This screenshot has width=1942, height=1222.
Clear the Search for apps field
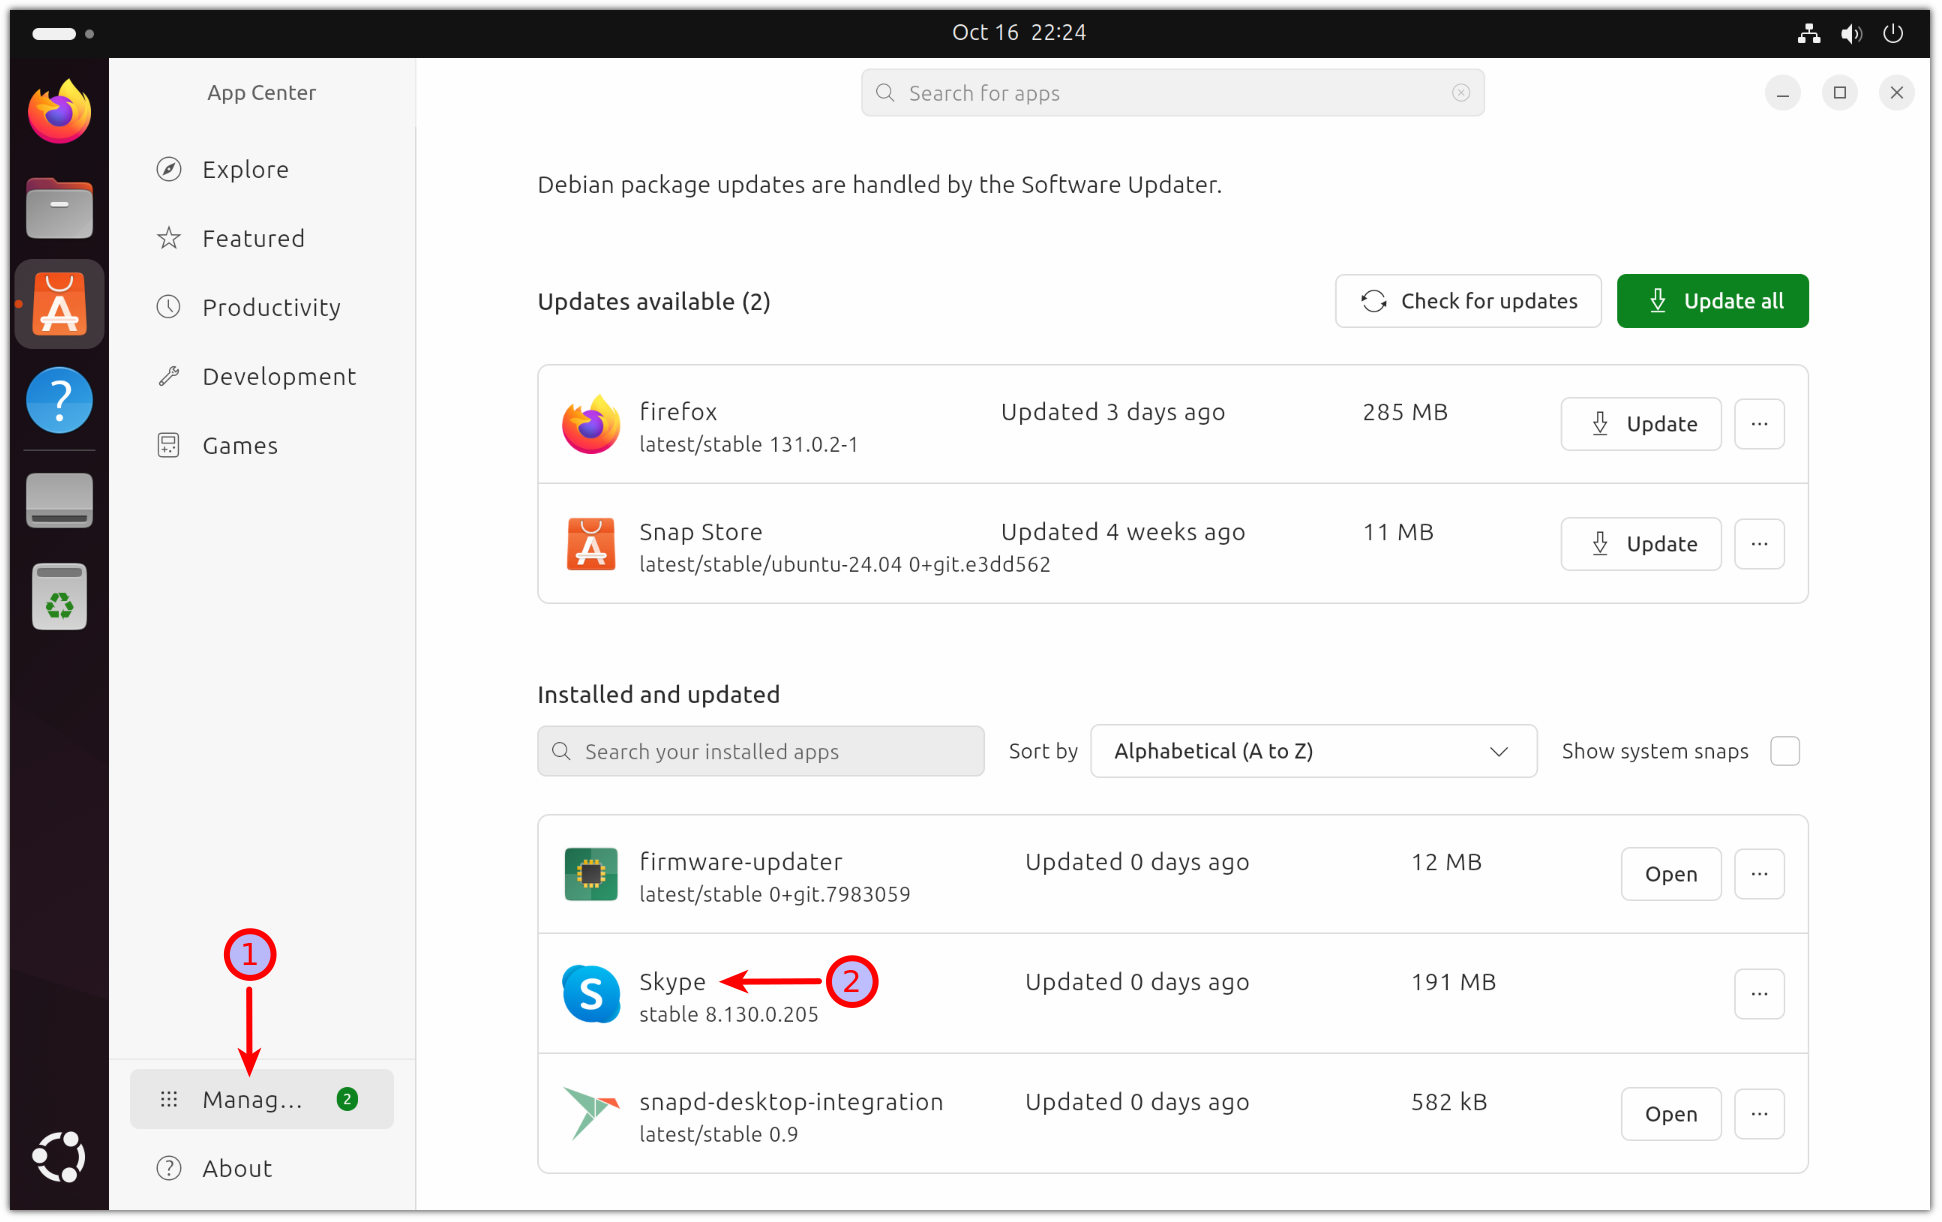click(1461, 93)
